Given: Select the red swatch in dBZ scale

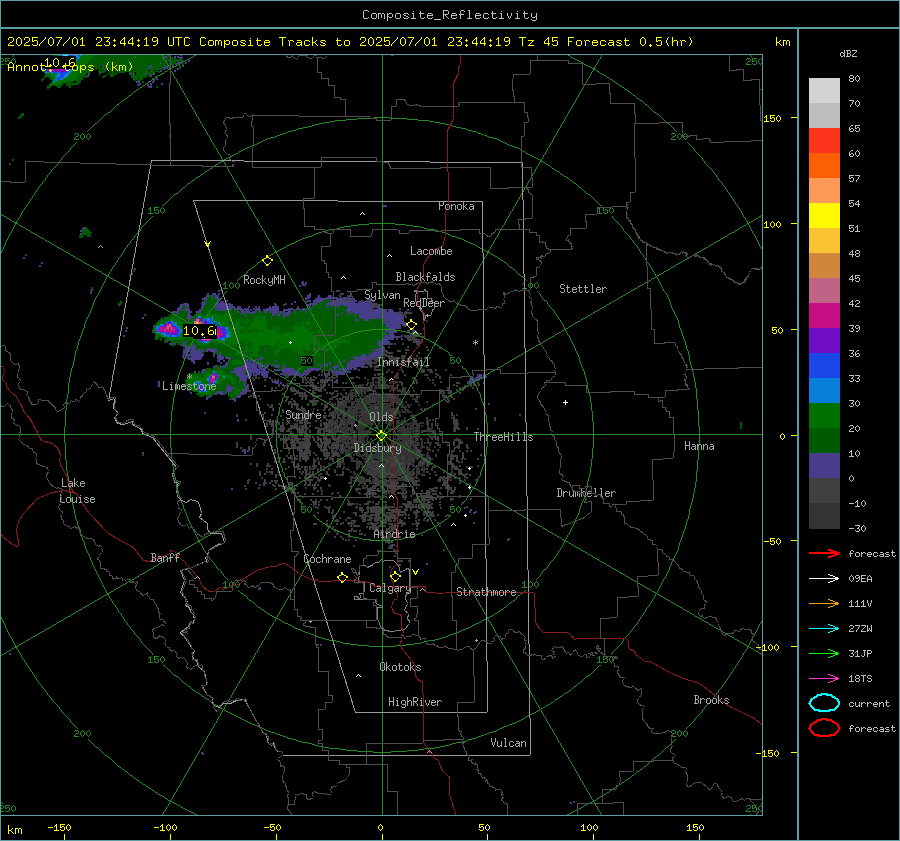Looking at the screenshot, I should click(x=824, y=141).
